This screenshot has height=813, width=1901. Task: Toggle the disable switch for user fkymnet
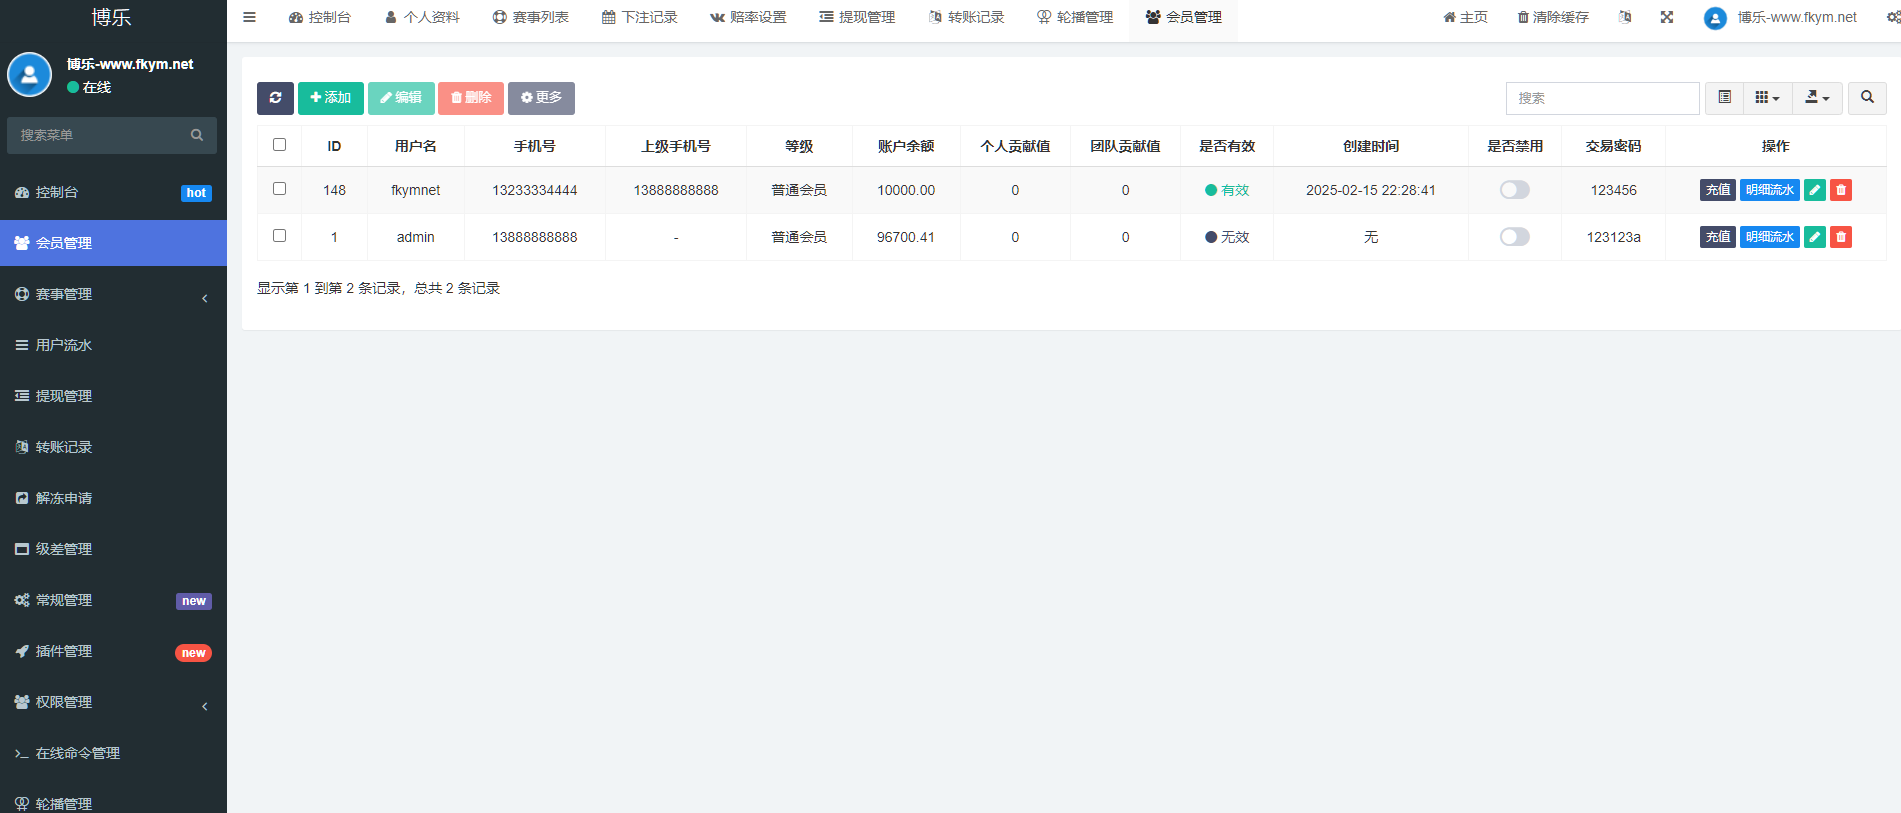pyautogui.click(x=1514, y=190)
